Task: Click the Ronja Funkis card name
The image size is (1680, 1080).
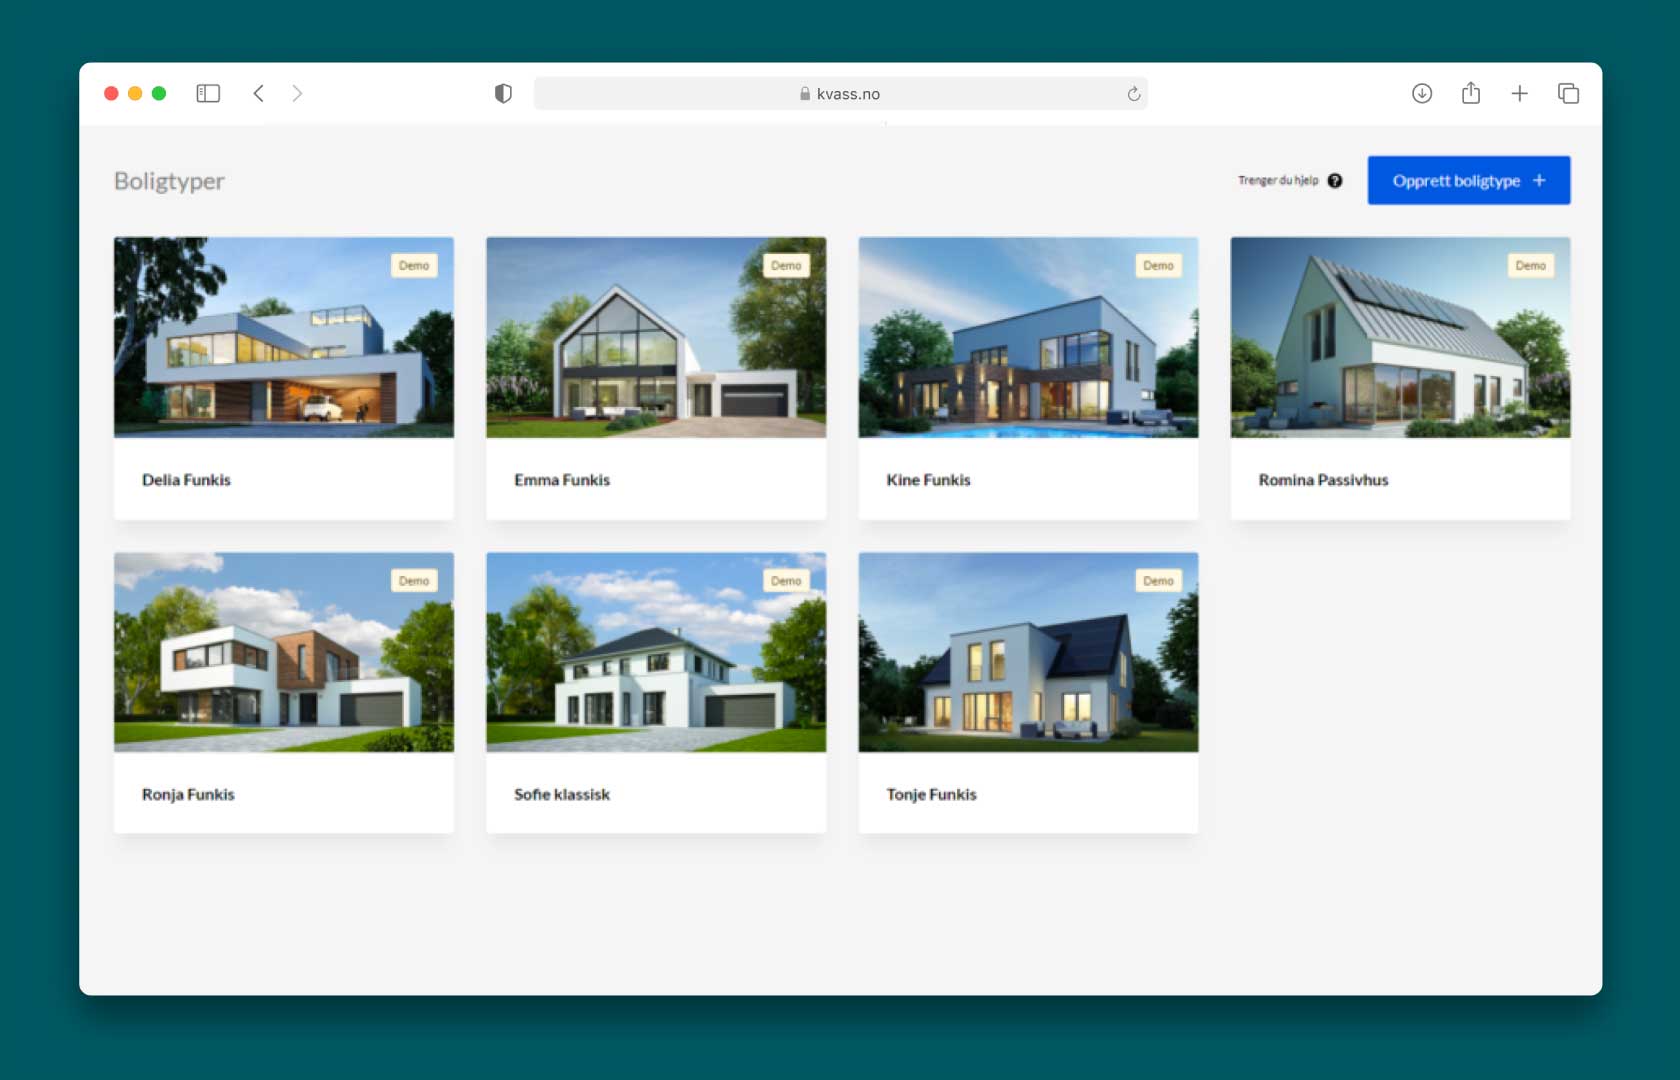Action: (188, 795)
